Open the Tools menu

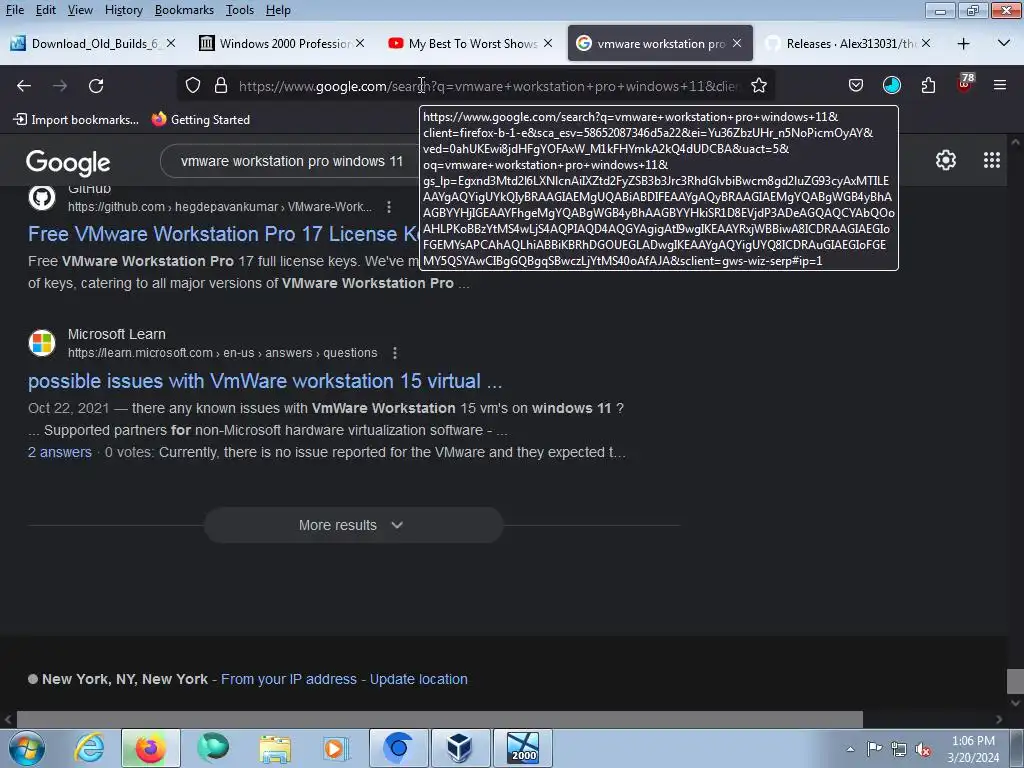[x=240, y=10]
